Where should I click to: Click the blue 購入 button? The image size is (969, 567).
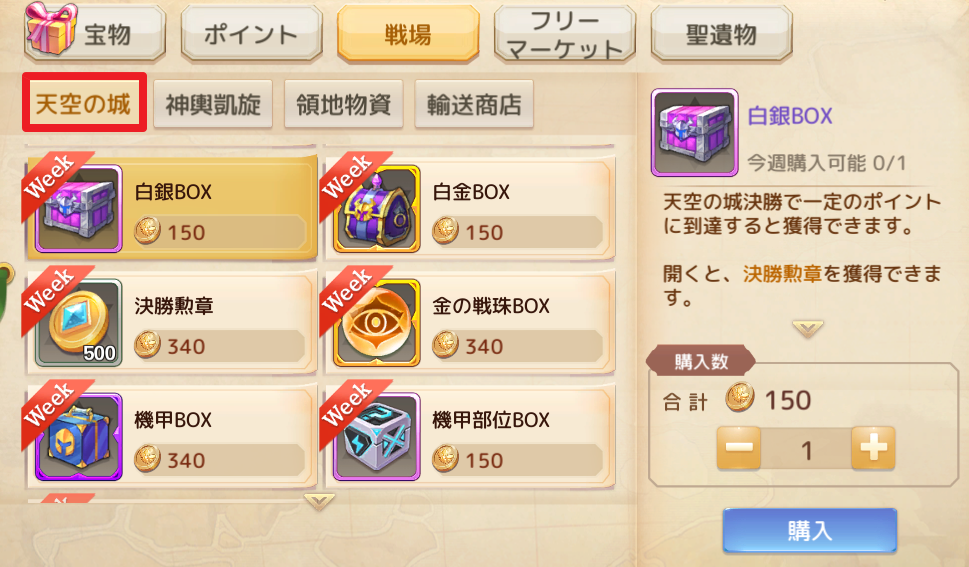pos(810,530)
